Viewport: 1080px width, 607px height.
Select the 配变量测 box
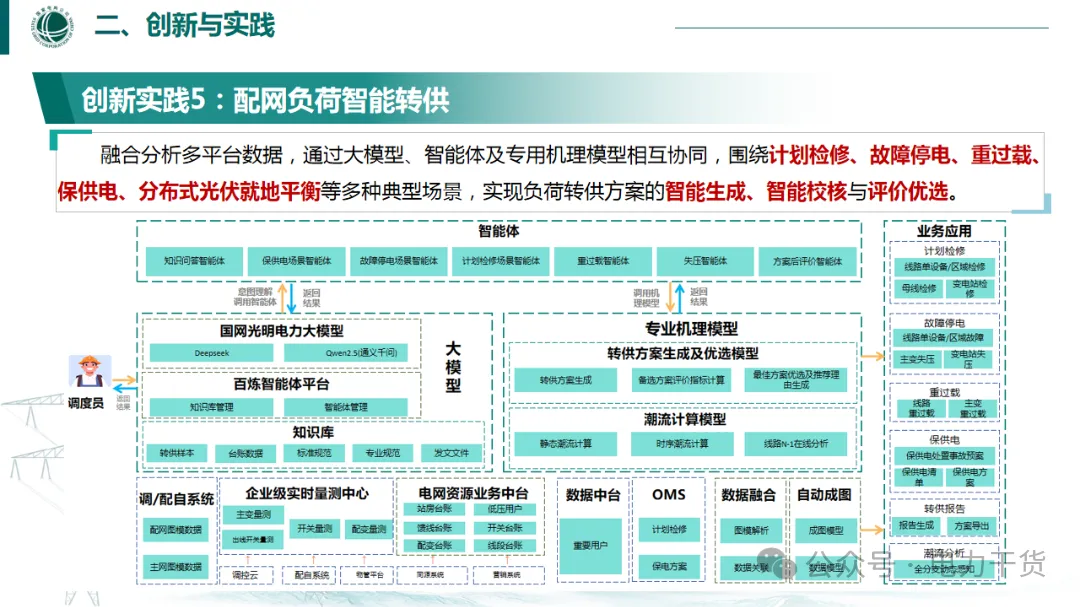(x=369, y=529)
